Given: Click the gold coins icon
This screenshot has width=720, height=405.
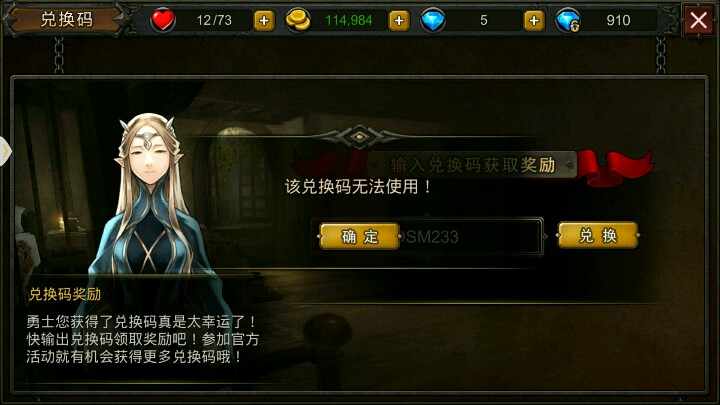Looking at the screenshot, I should 298,20.
